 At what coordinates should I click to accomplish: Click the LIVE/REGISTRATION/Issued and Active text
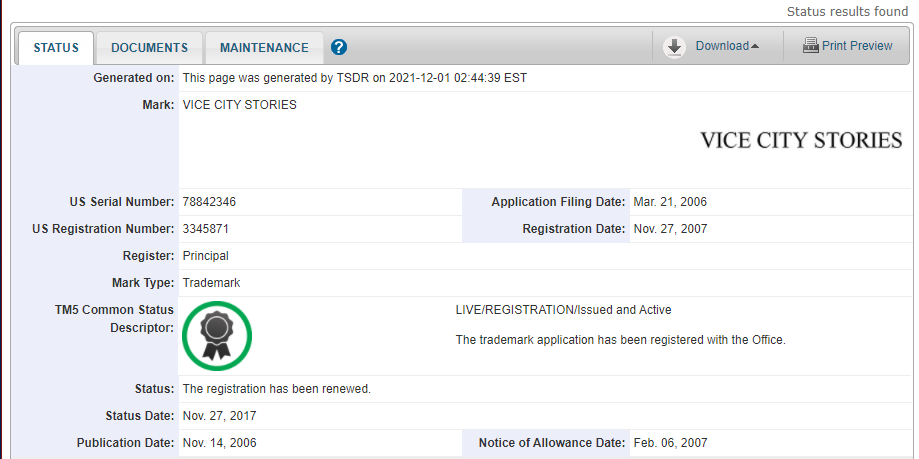(x=563, y=310)
